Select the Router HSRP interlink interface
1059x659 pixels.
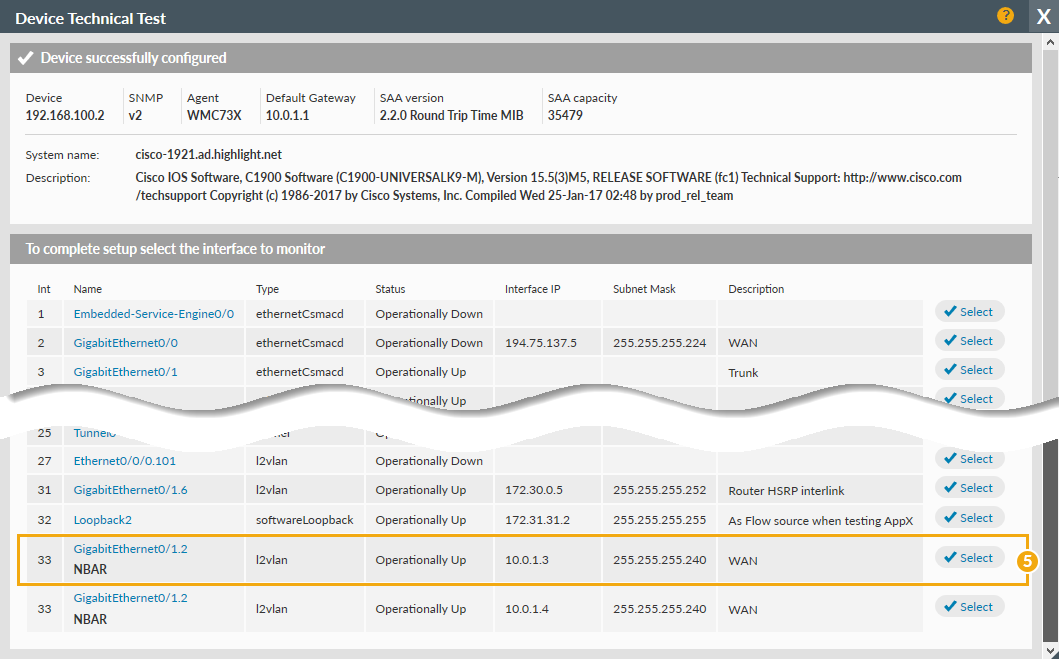[968, 488]
